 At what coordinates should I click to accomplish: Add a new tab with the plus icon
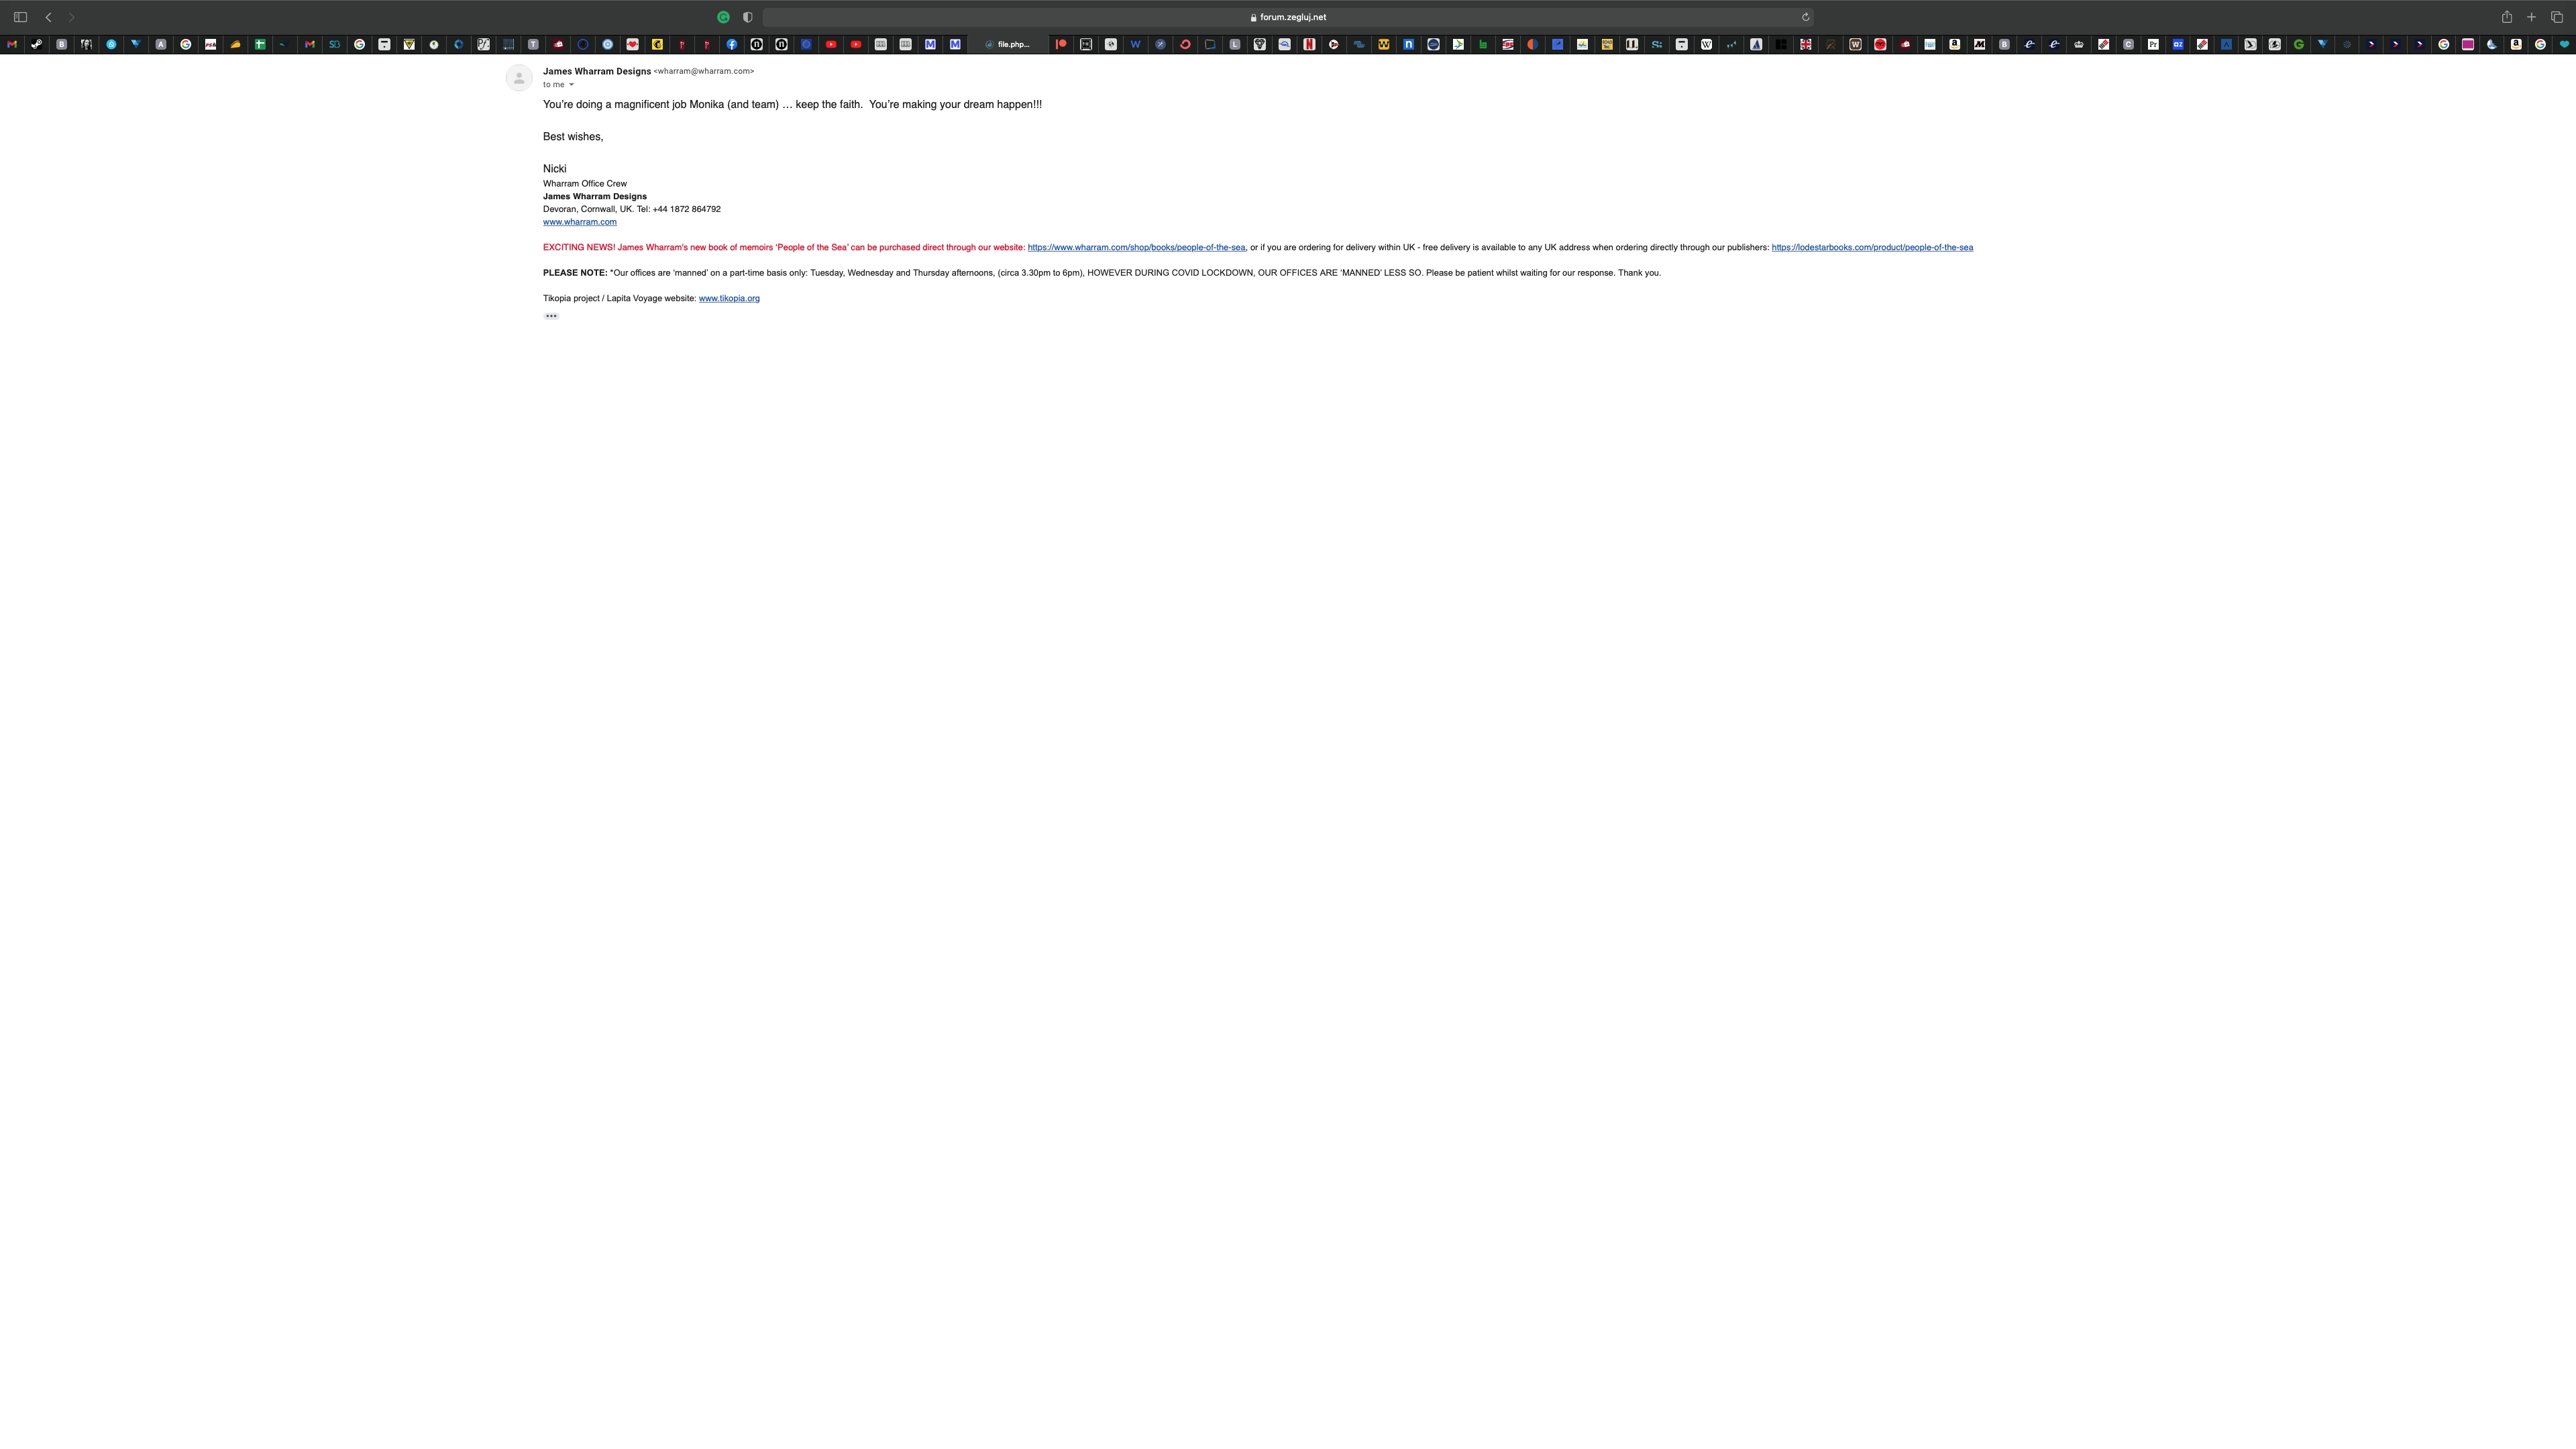coord(2532,17)
